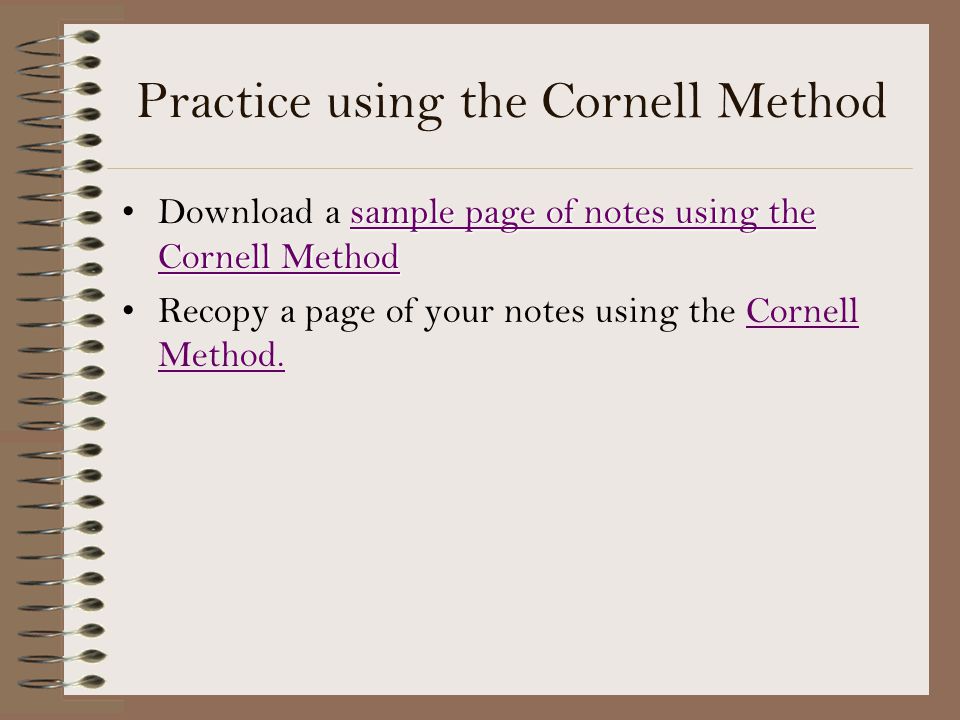Click the word Download in first bullet
This screenshot has width=960, height=720.
pyautogui.click(x=236, y=212)
